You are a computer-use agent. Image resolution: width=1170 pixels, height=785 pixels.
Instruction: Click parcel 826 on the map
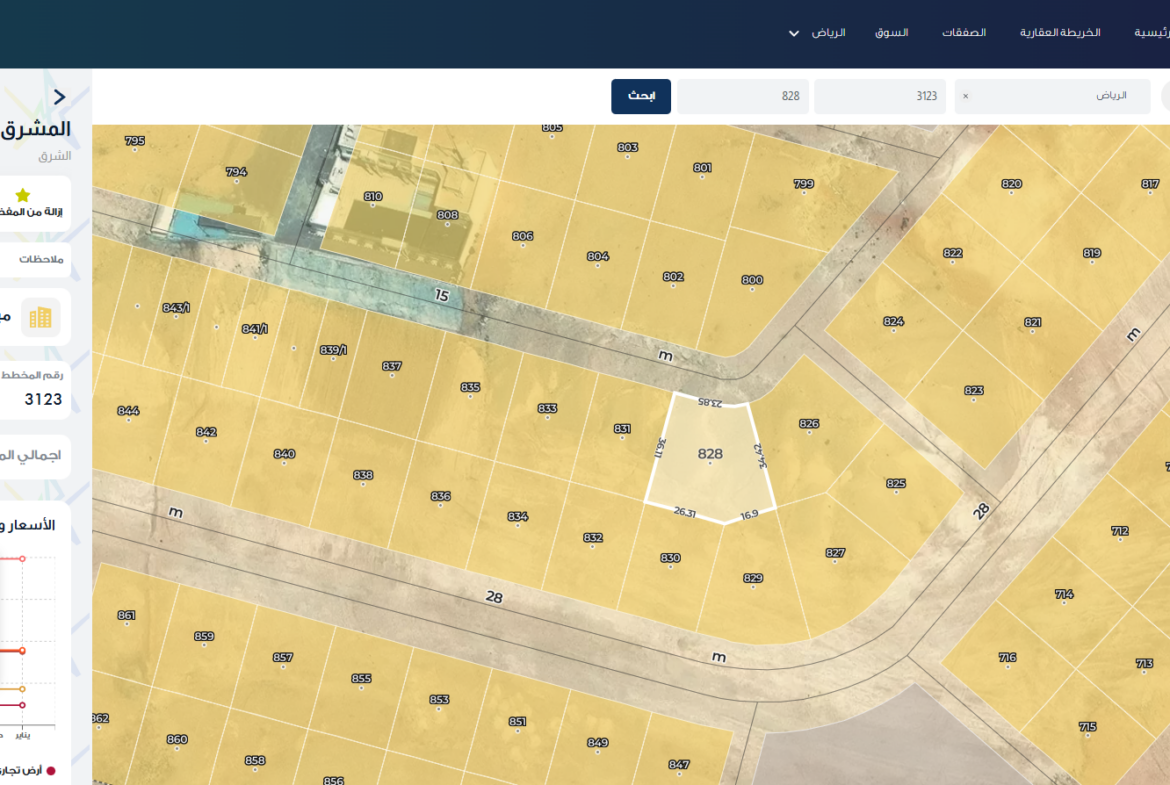809,425
